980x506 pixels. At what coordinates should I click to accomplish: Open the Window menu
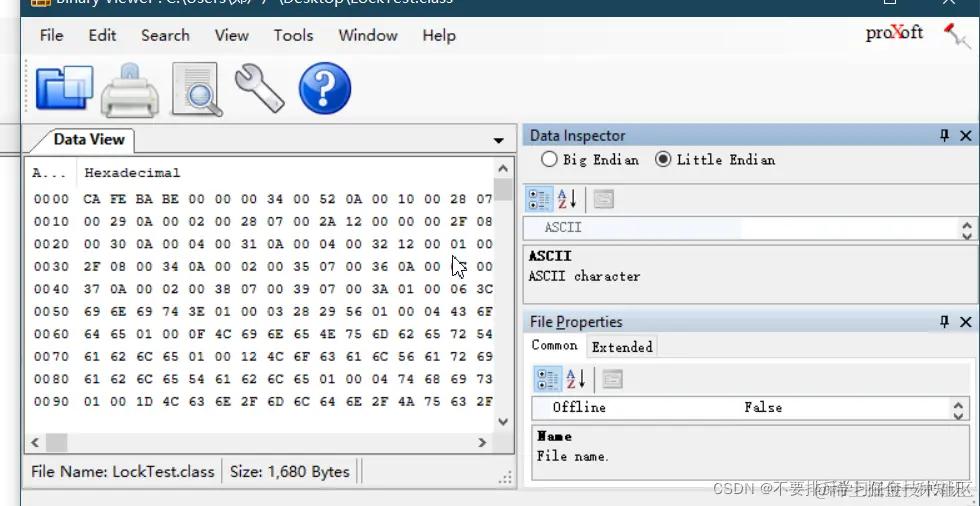point(368,36)
